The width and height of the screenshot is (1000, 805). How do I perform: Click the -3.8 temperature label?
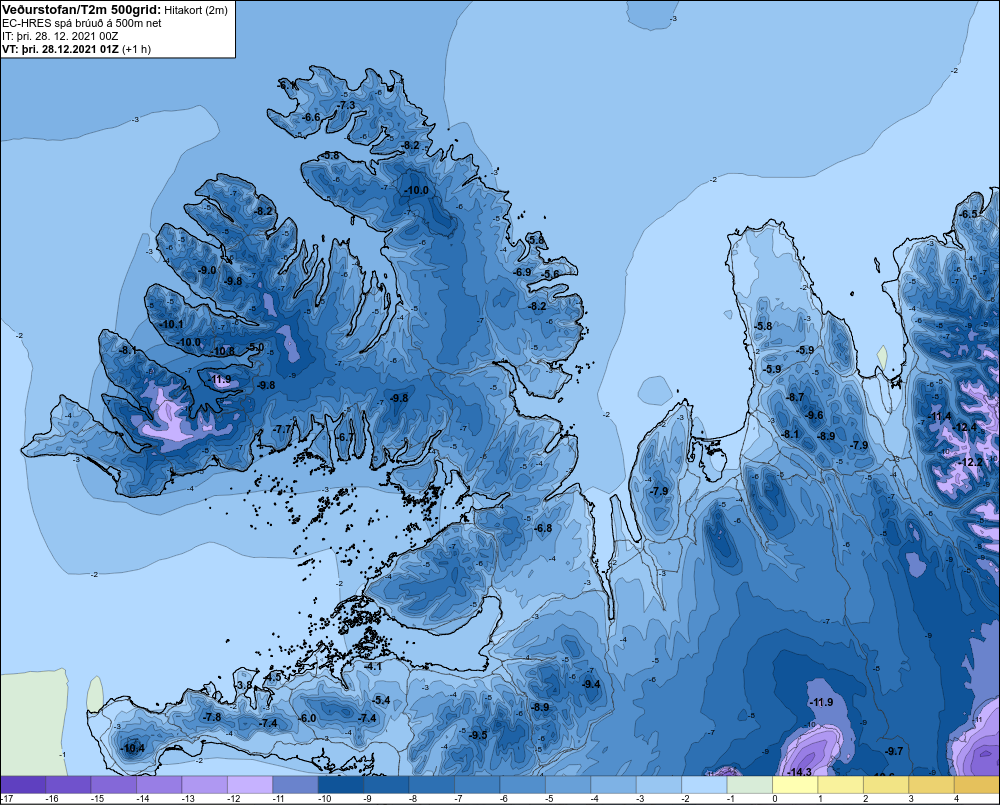(244, 685)
